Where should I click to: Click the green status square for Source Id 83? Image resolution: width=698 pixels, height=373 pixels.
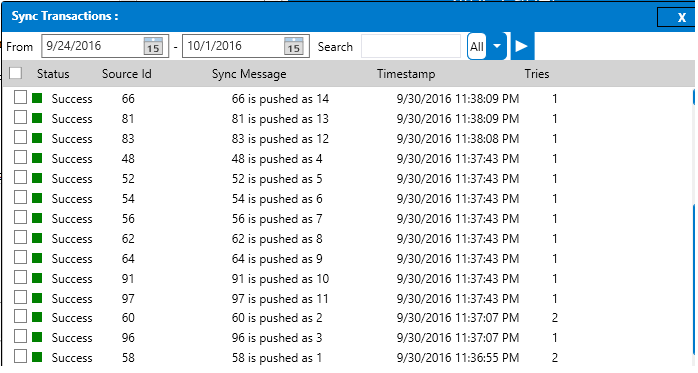tap(37, 138)
